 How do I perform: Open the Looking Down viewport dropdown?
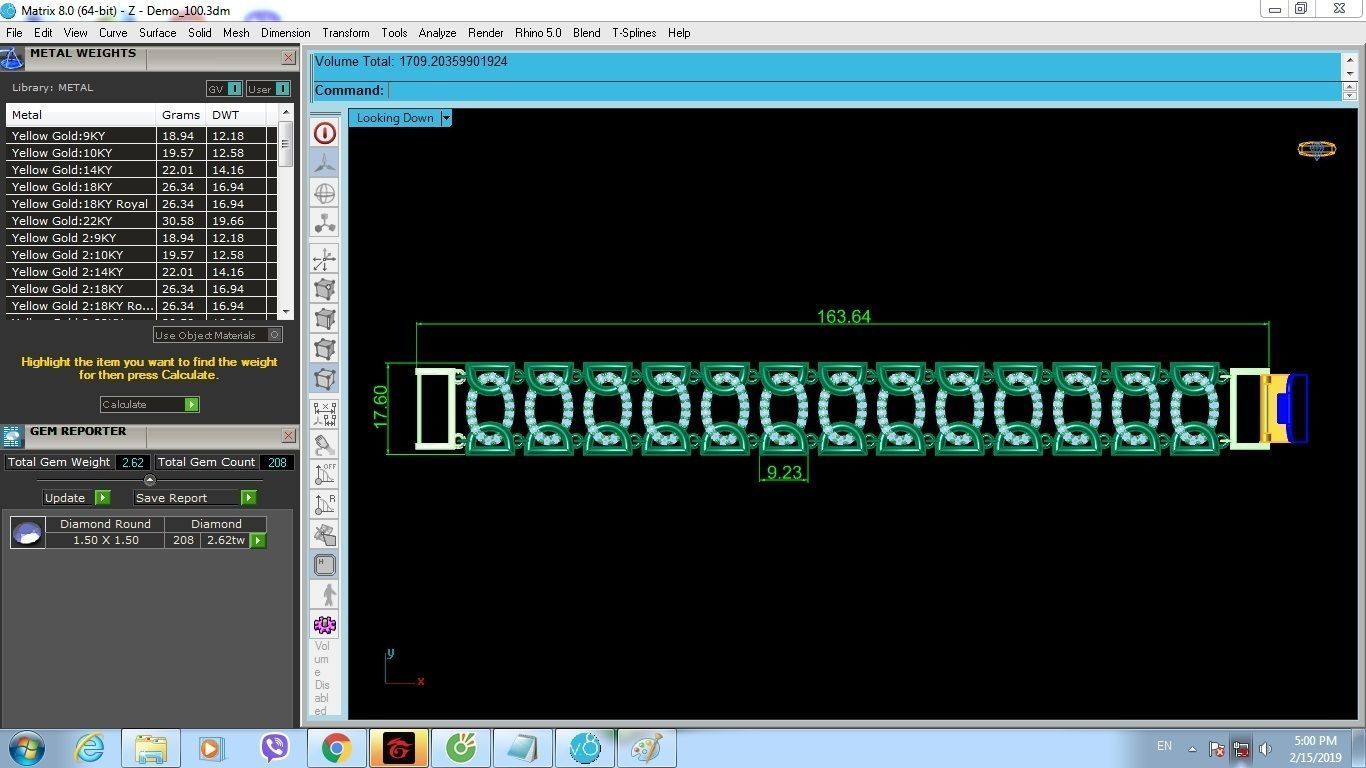(x=446, y=118)
